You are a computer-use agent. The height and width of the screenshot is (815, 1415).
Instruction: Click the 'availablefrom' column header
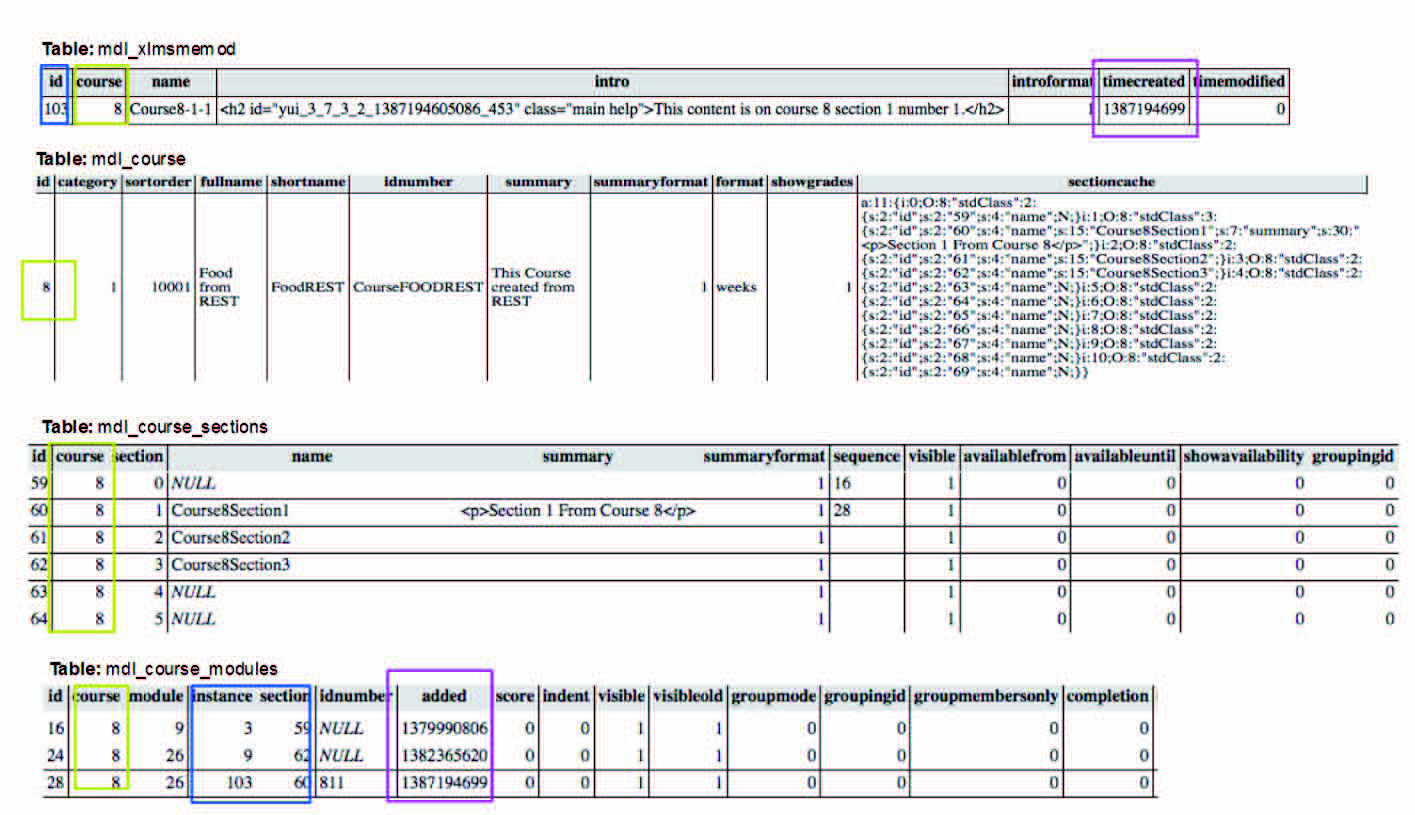(1014, 456)
